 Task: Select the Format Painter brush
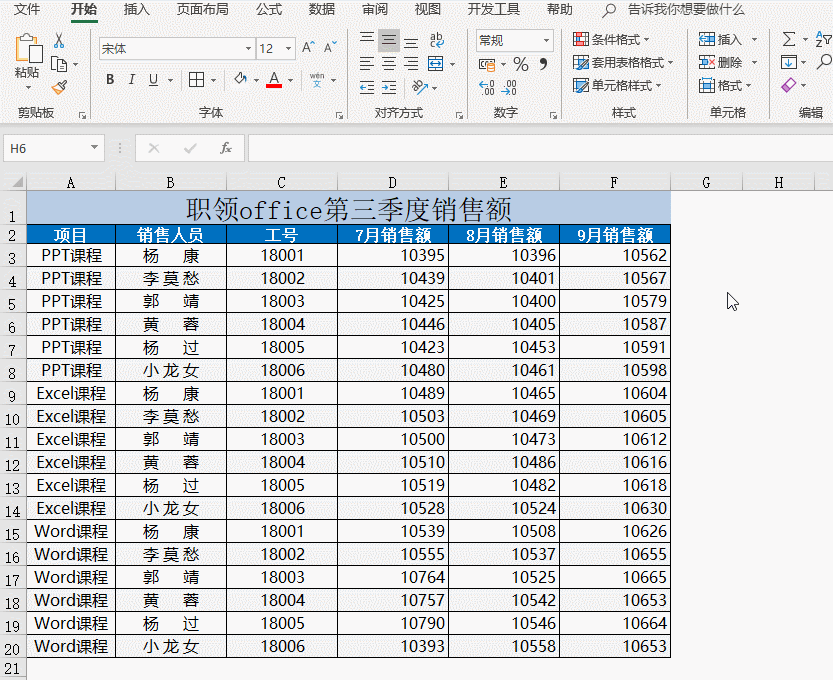pos(59,87)
